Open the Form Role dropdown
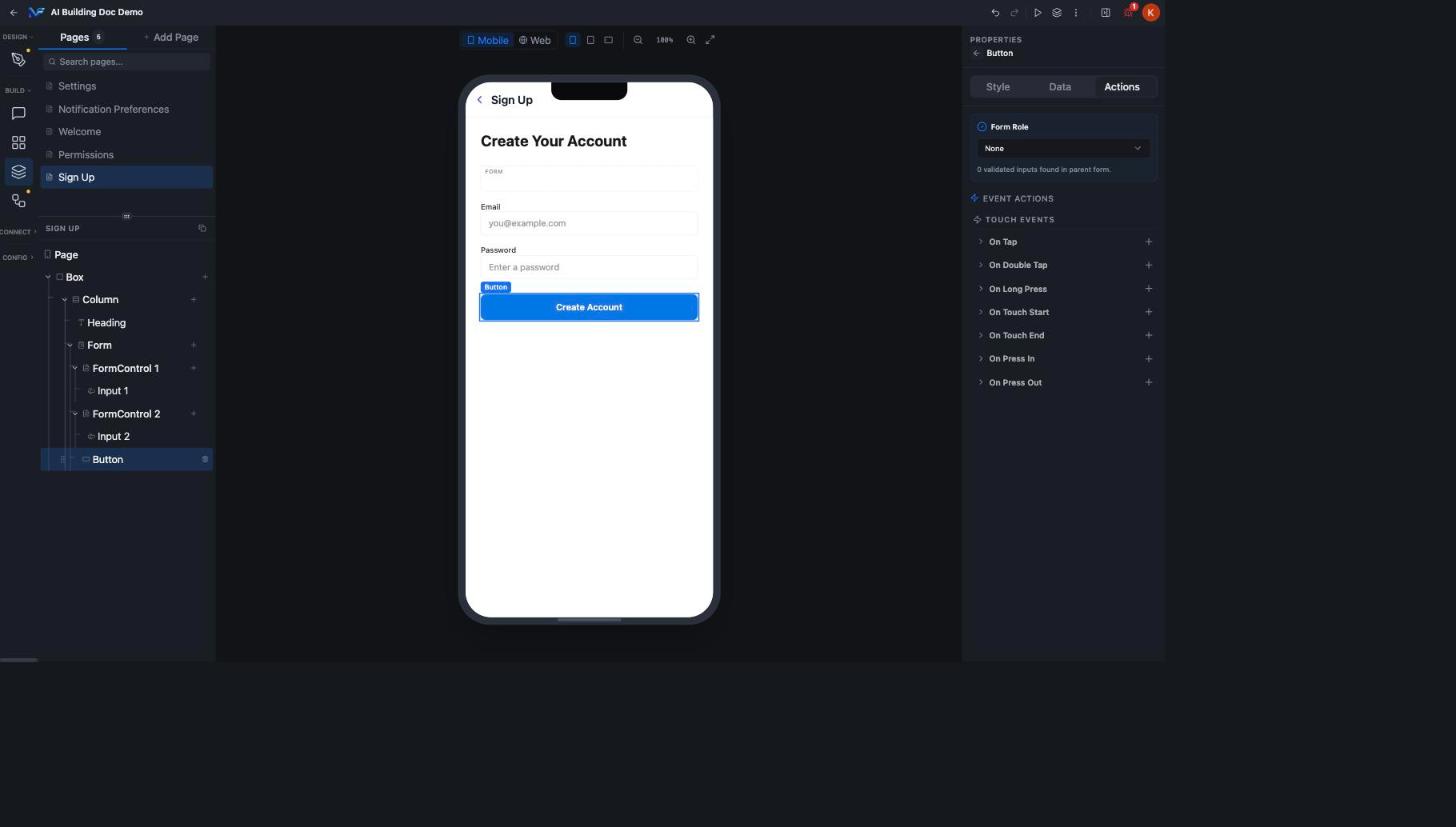Screen dimensions: 1456x827 tap(1063, 148)
